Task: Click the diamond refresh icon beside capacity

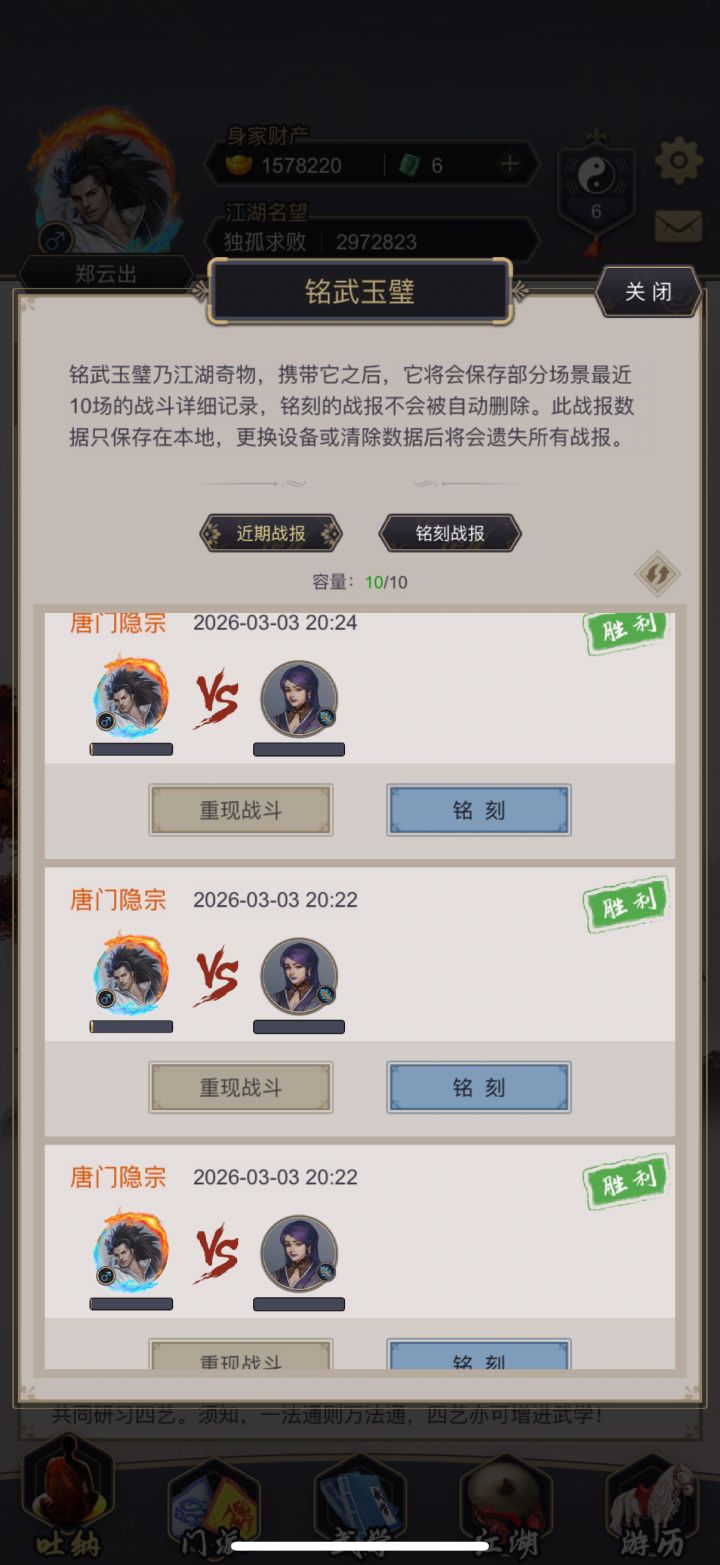Action: click(x=657, y=575)
